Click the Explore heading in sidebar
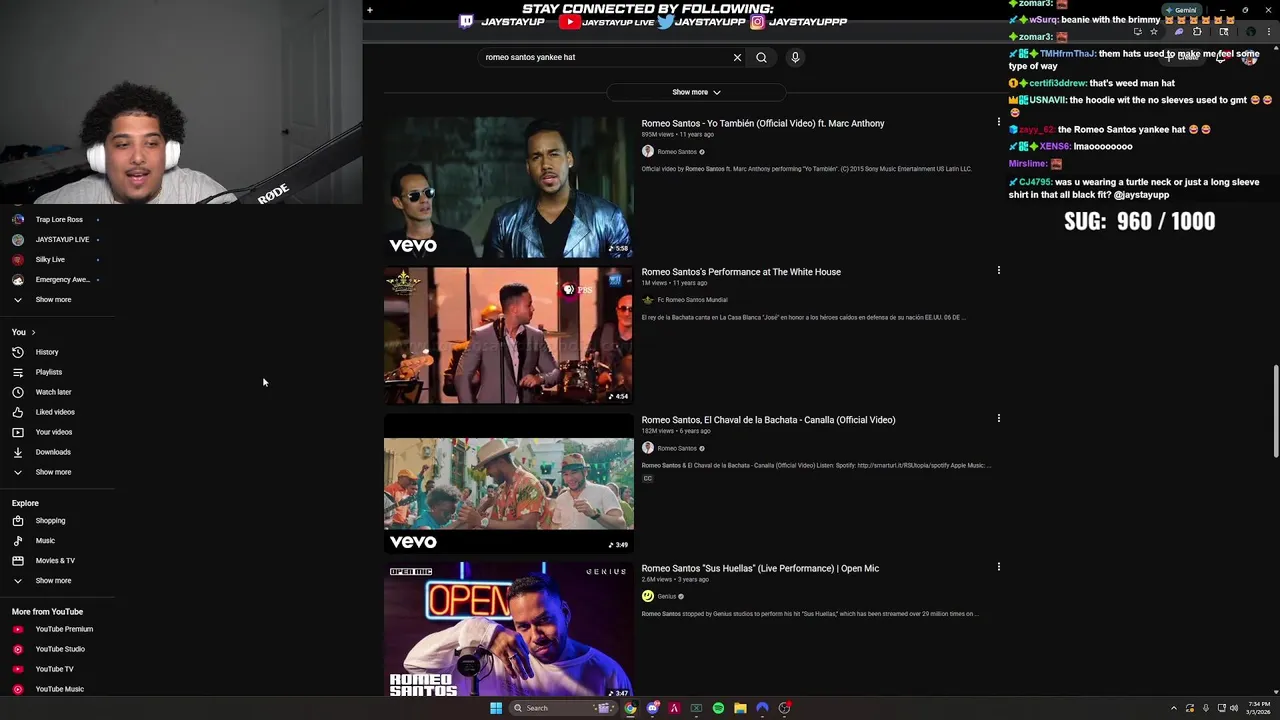 pos(25,503)
